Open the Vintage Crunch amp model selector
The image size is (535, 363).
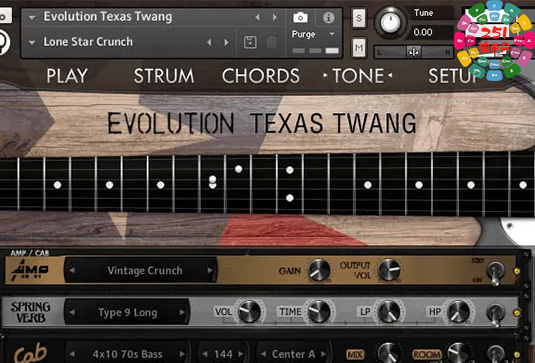(x=141, y=270)
